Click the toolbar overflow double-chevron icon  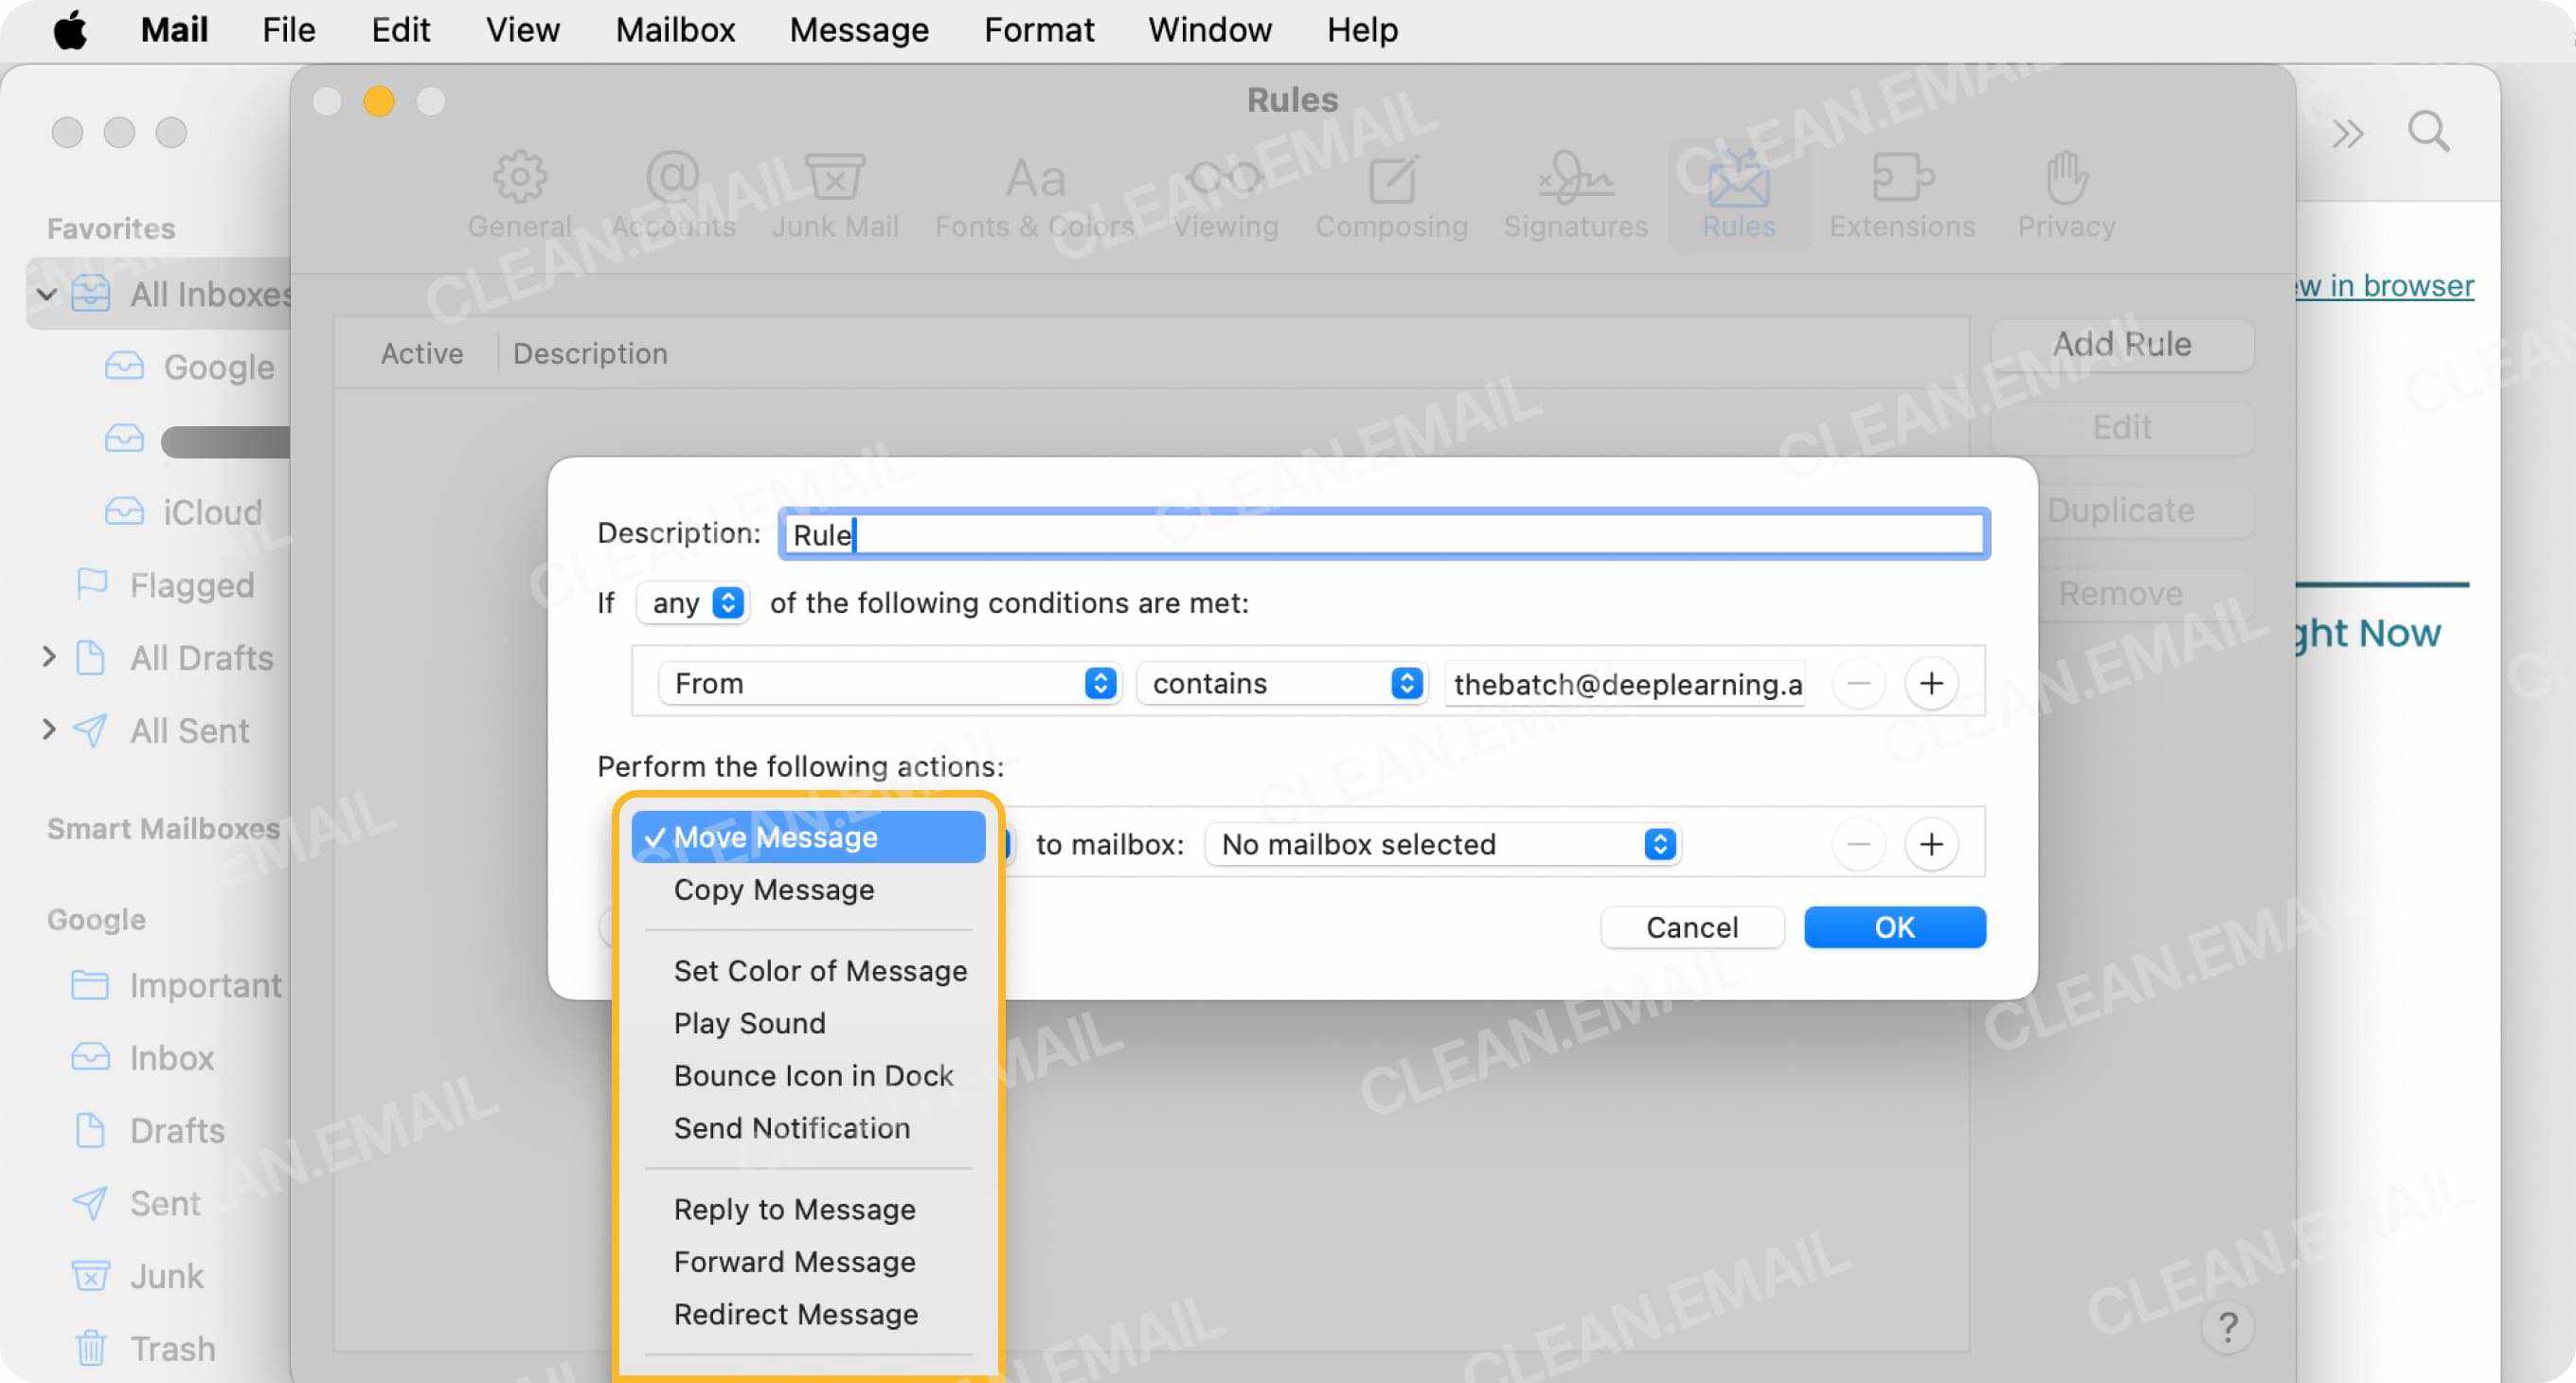coord(2347,133)
